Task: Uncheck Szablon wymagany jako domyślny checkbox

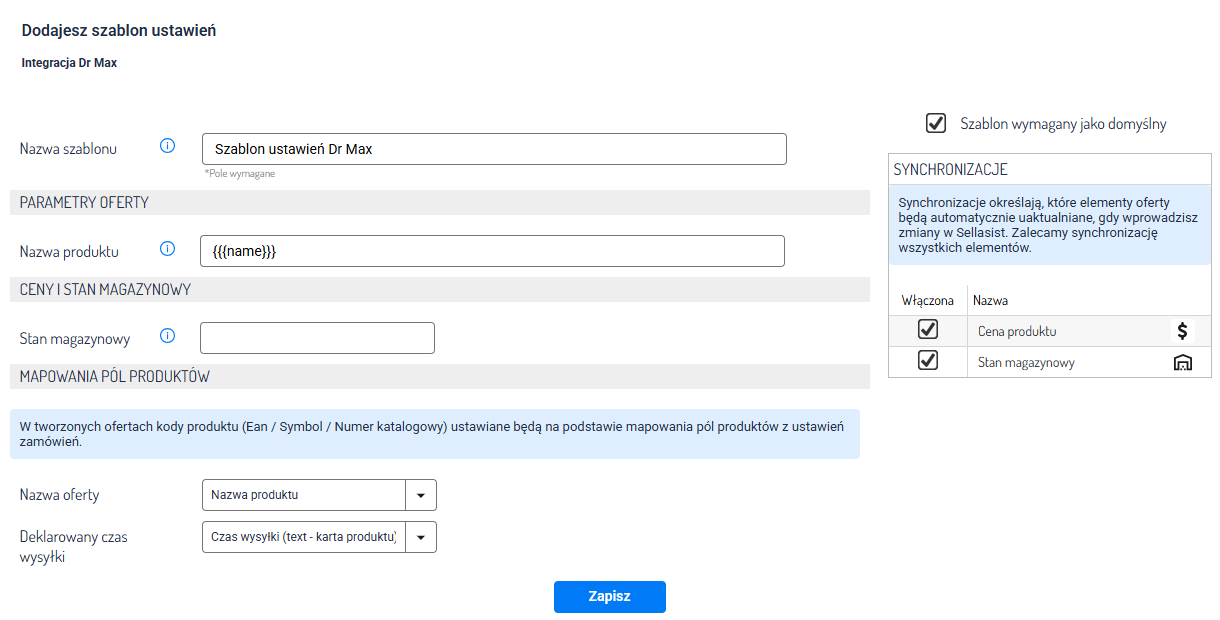Action: pos(936,123)
